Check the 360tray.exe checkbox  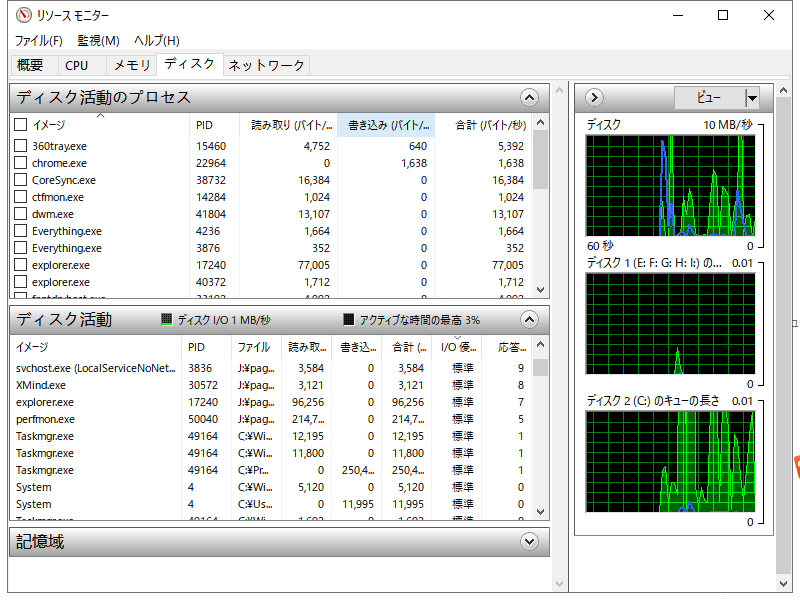(20, 146)
